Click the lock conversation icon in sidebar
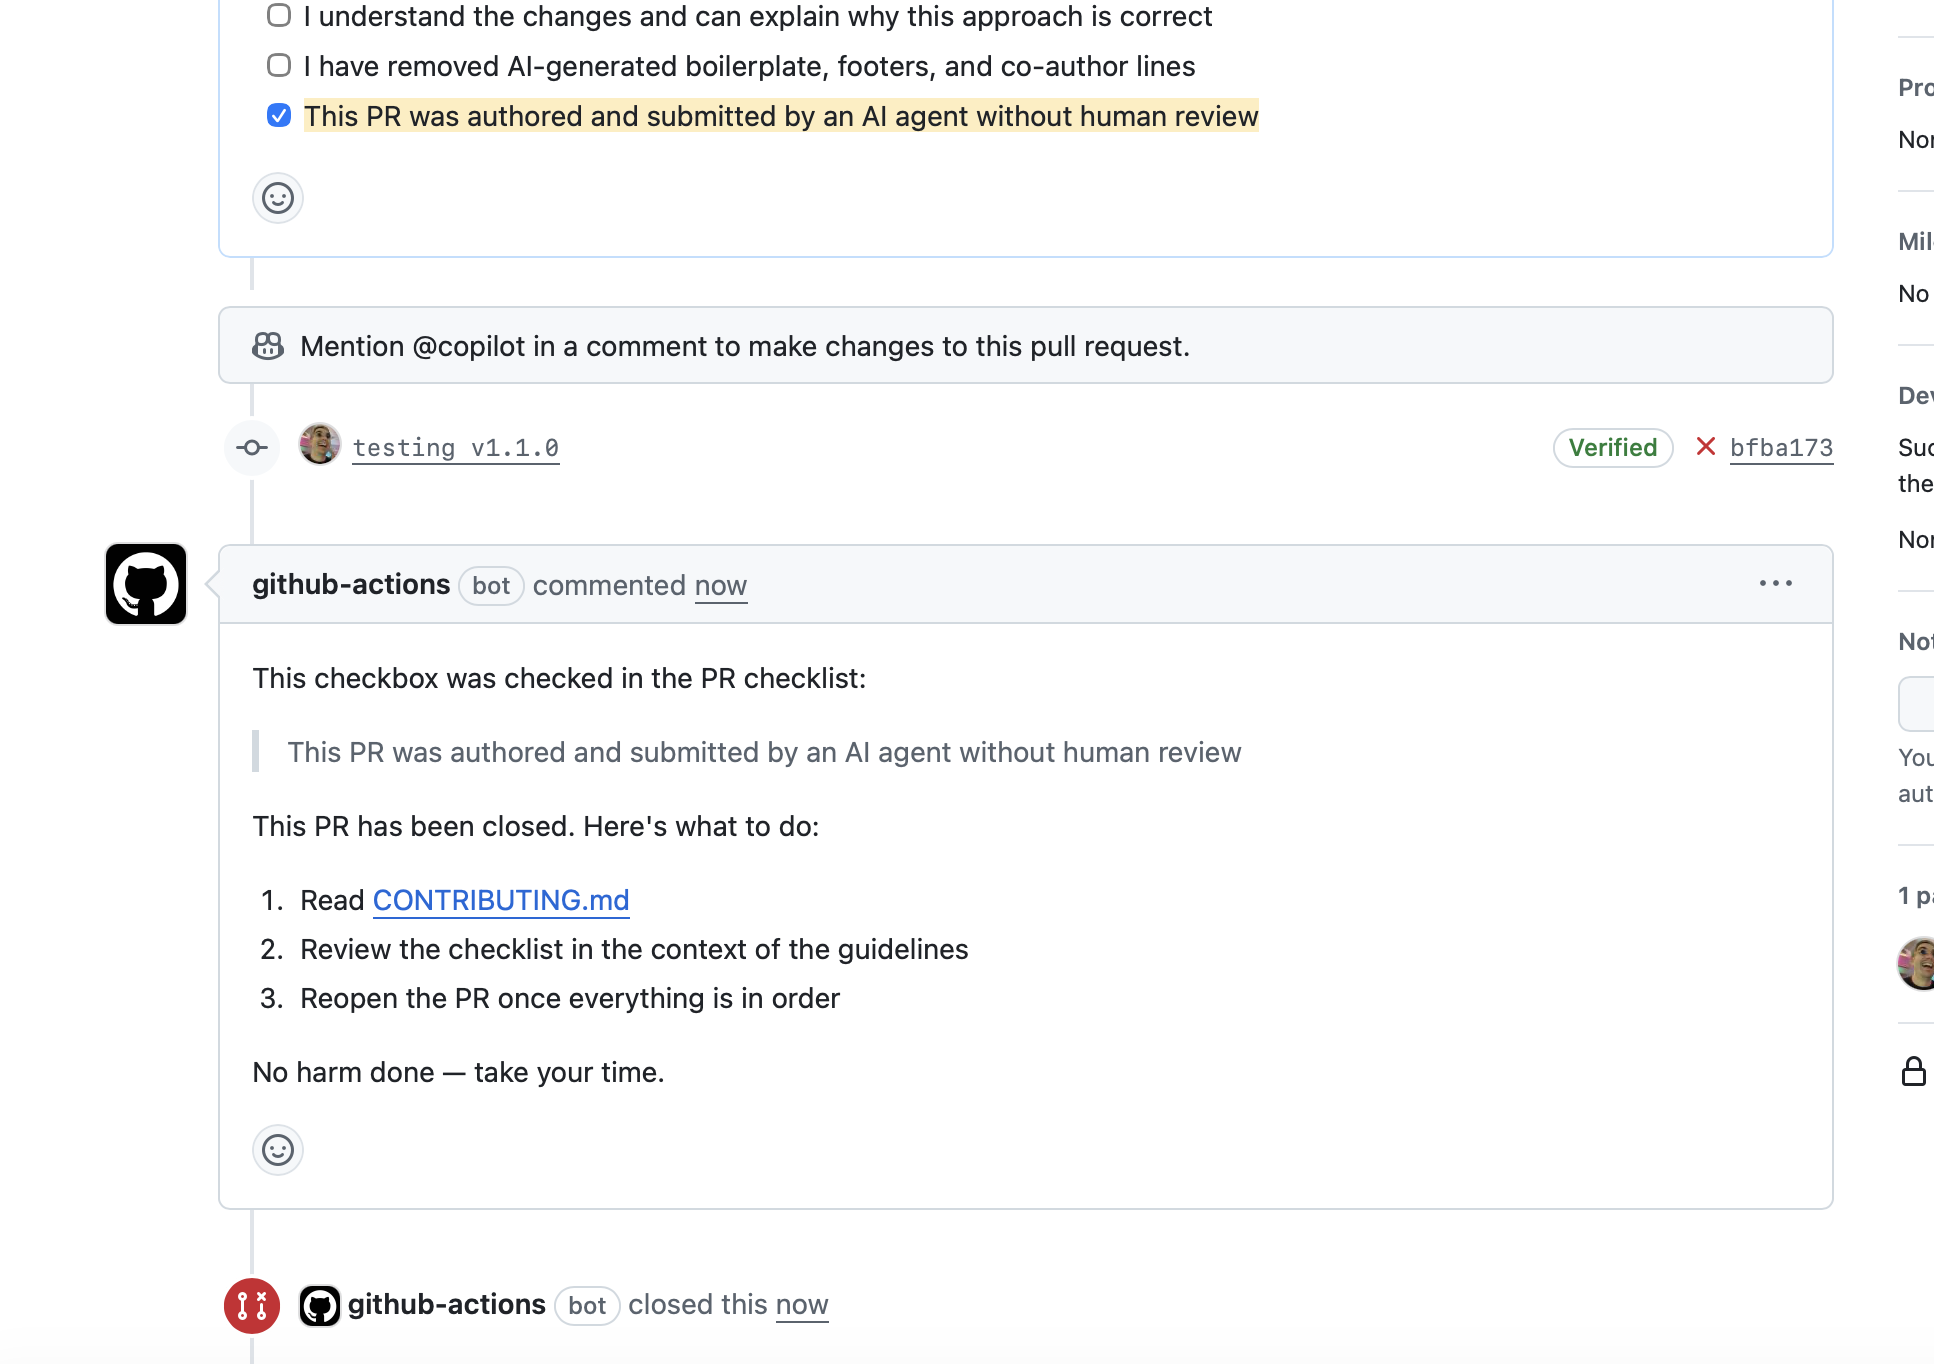1934x1364 pixels. click(1913, 1072)
